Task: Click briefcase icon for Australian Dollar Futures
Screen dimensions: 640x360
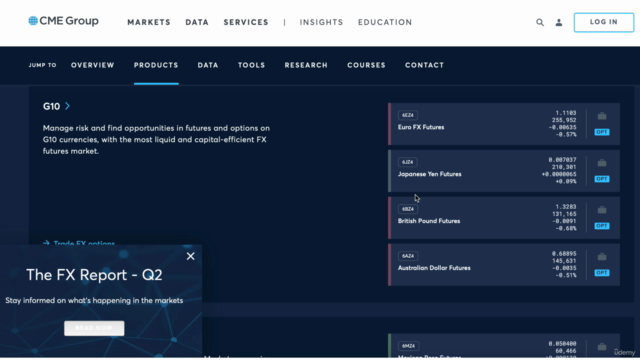Action: 602,257
